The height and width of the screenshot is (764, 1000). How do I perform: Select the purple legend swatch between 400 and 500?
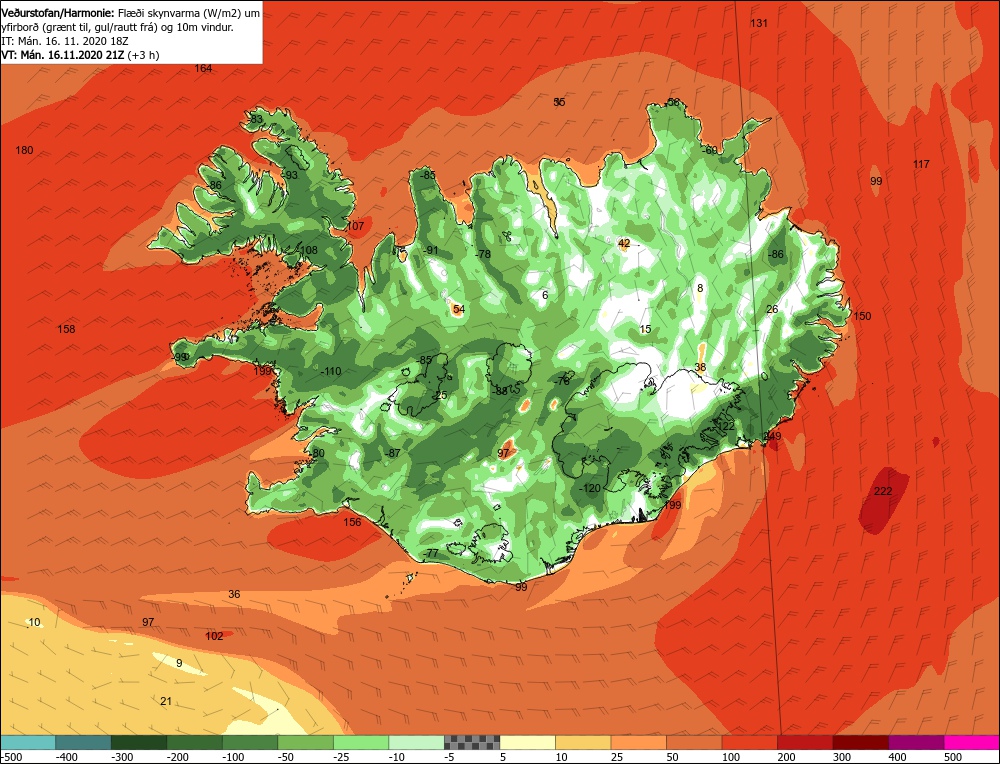point(916,742)
